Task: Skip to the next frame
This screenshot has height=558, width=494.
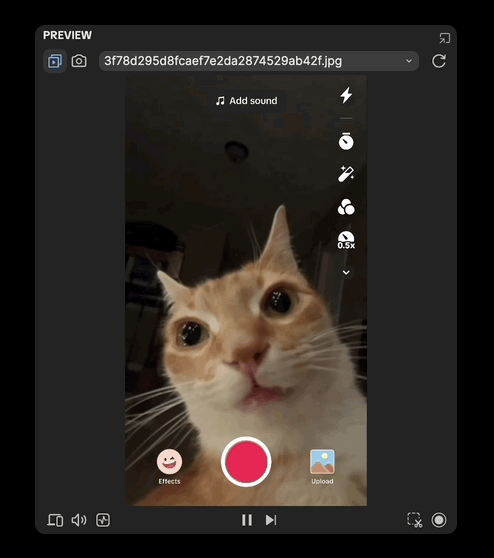Action: pos(271,520)
